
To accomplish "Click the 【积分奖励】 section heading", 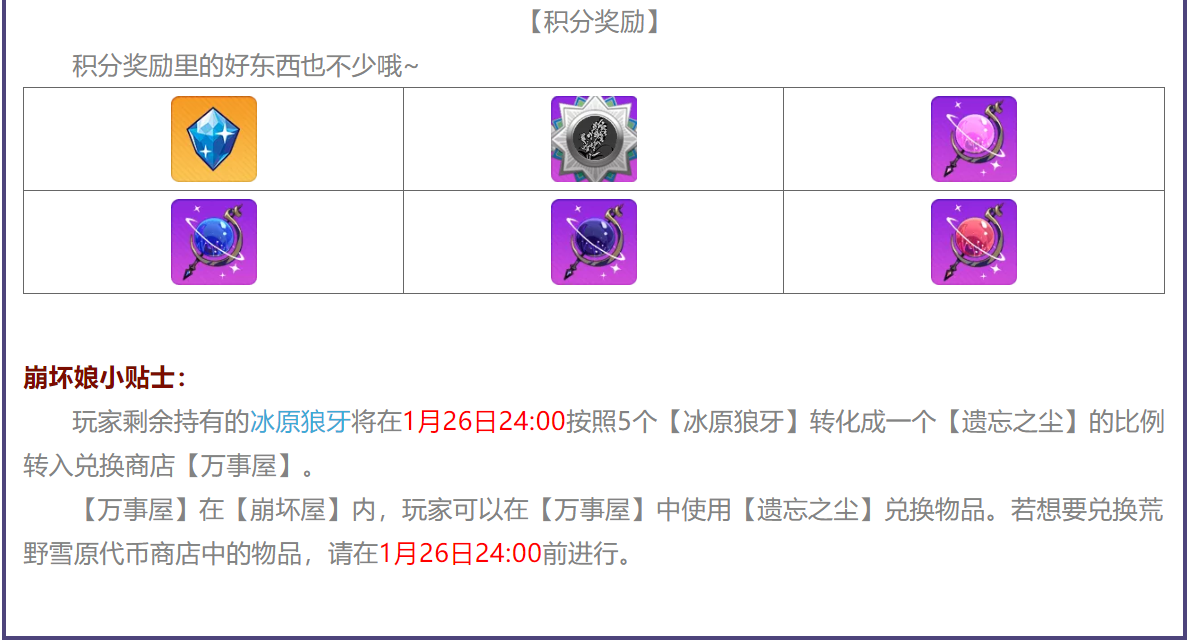I will click(594, 22).
